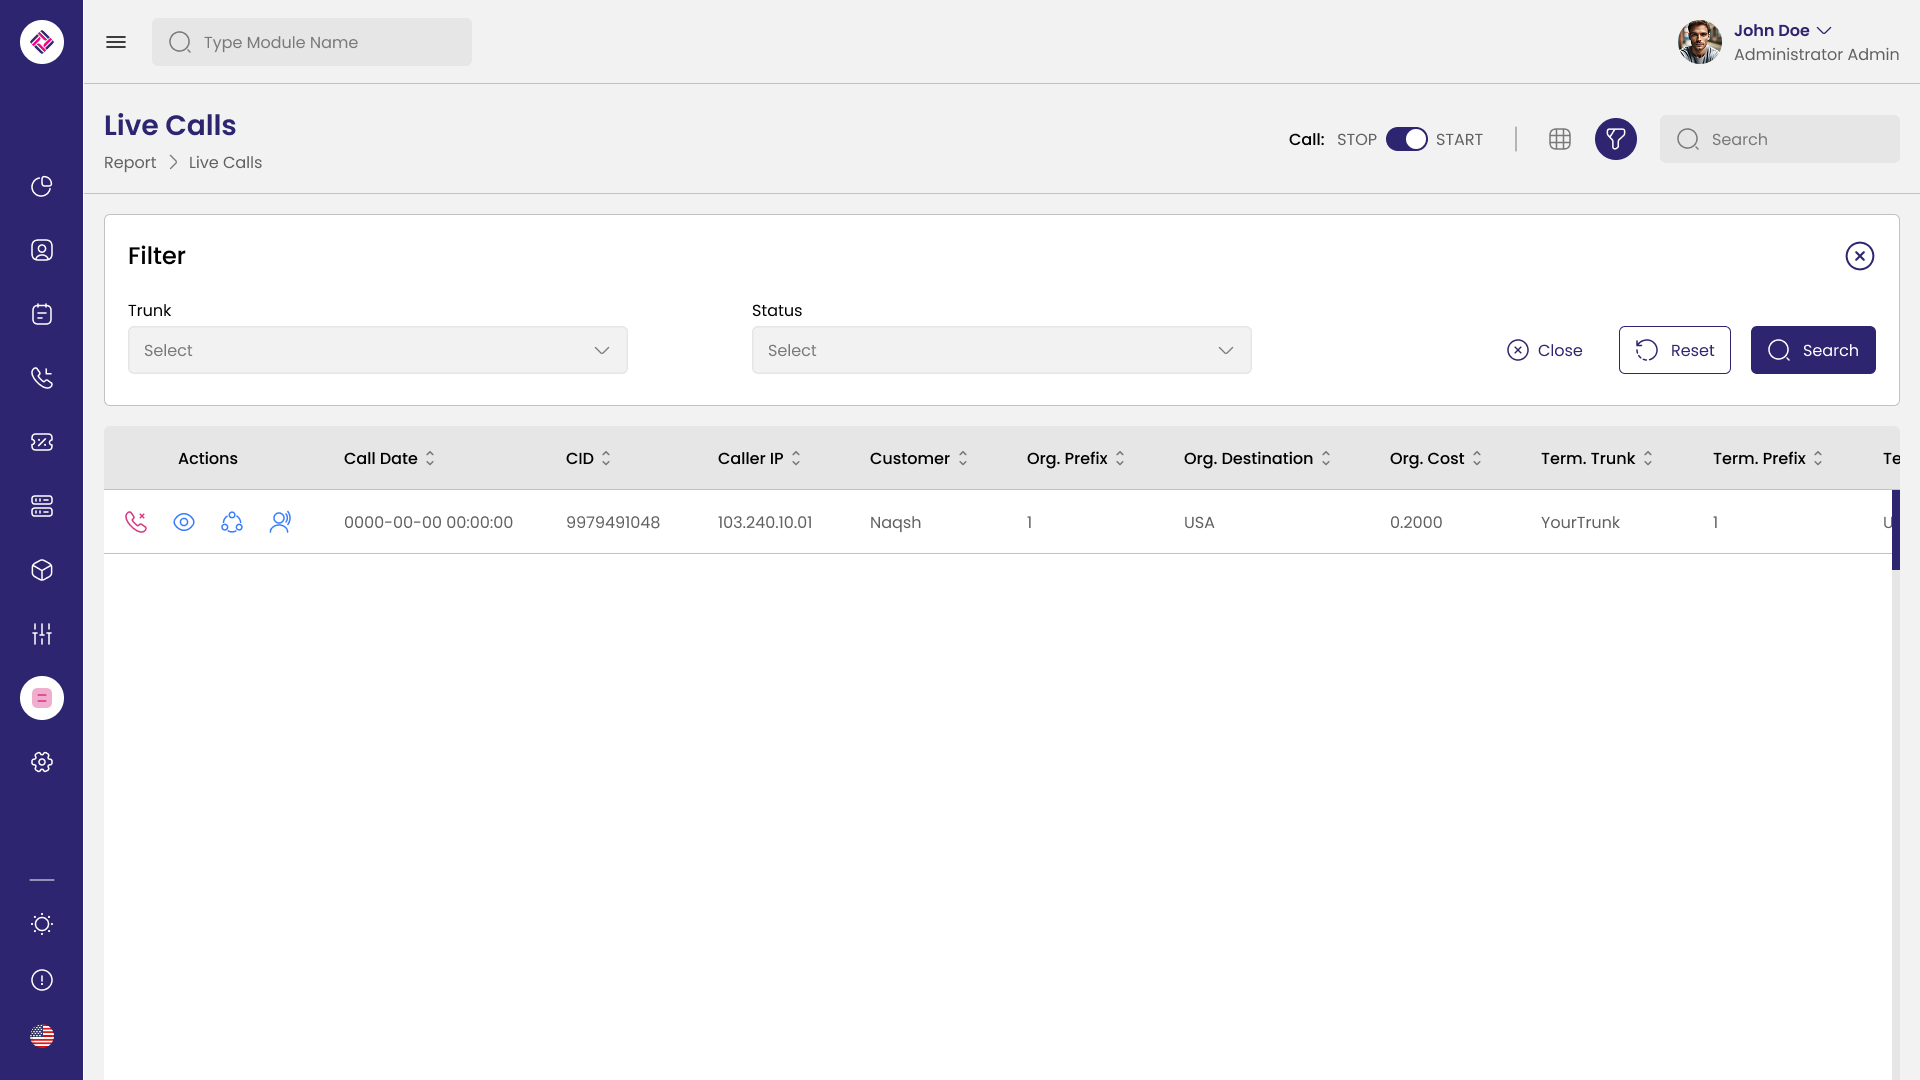Click the hamburger menu icon

pos(116,42)
